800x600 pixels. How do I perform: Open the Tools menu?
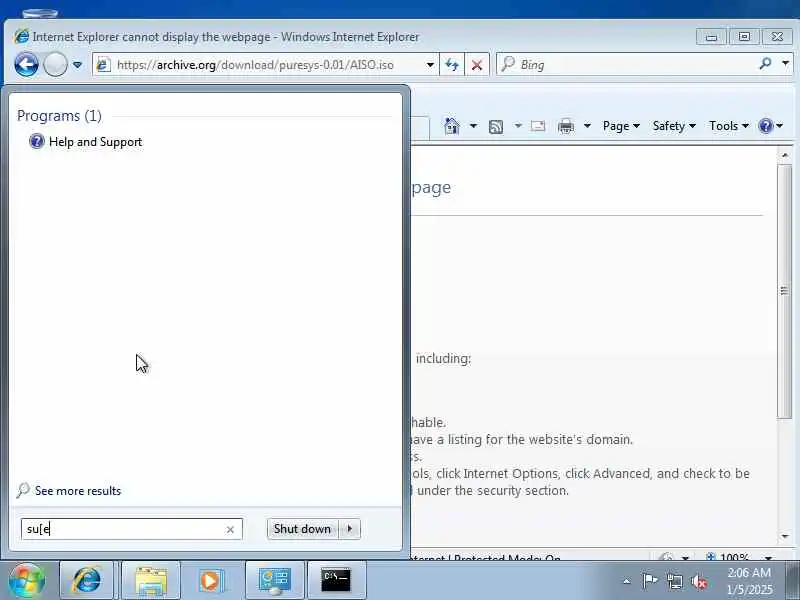click(729, 126)
